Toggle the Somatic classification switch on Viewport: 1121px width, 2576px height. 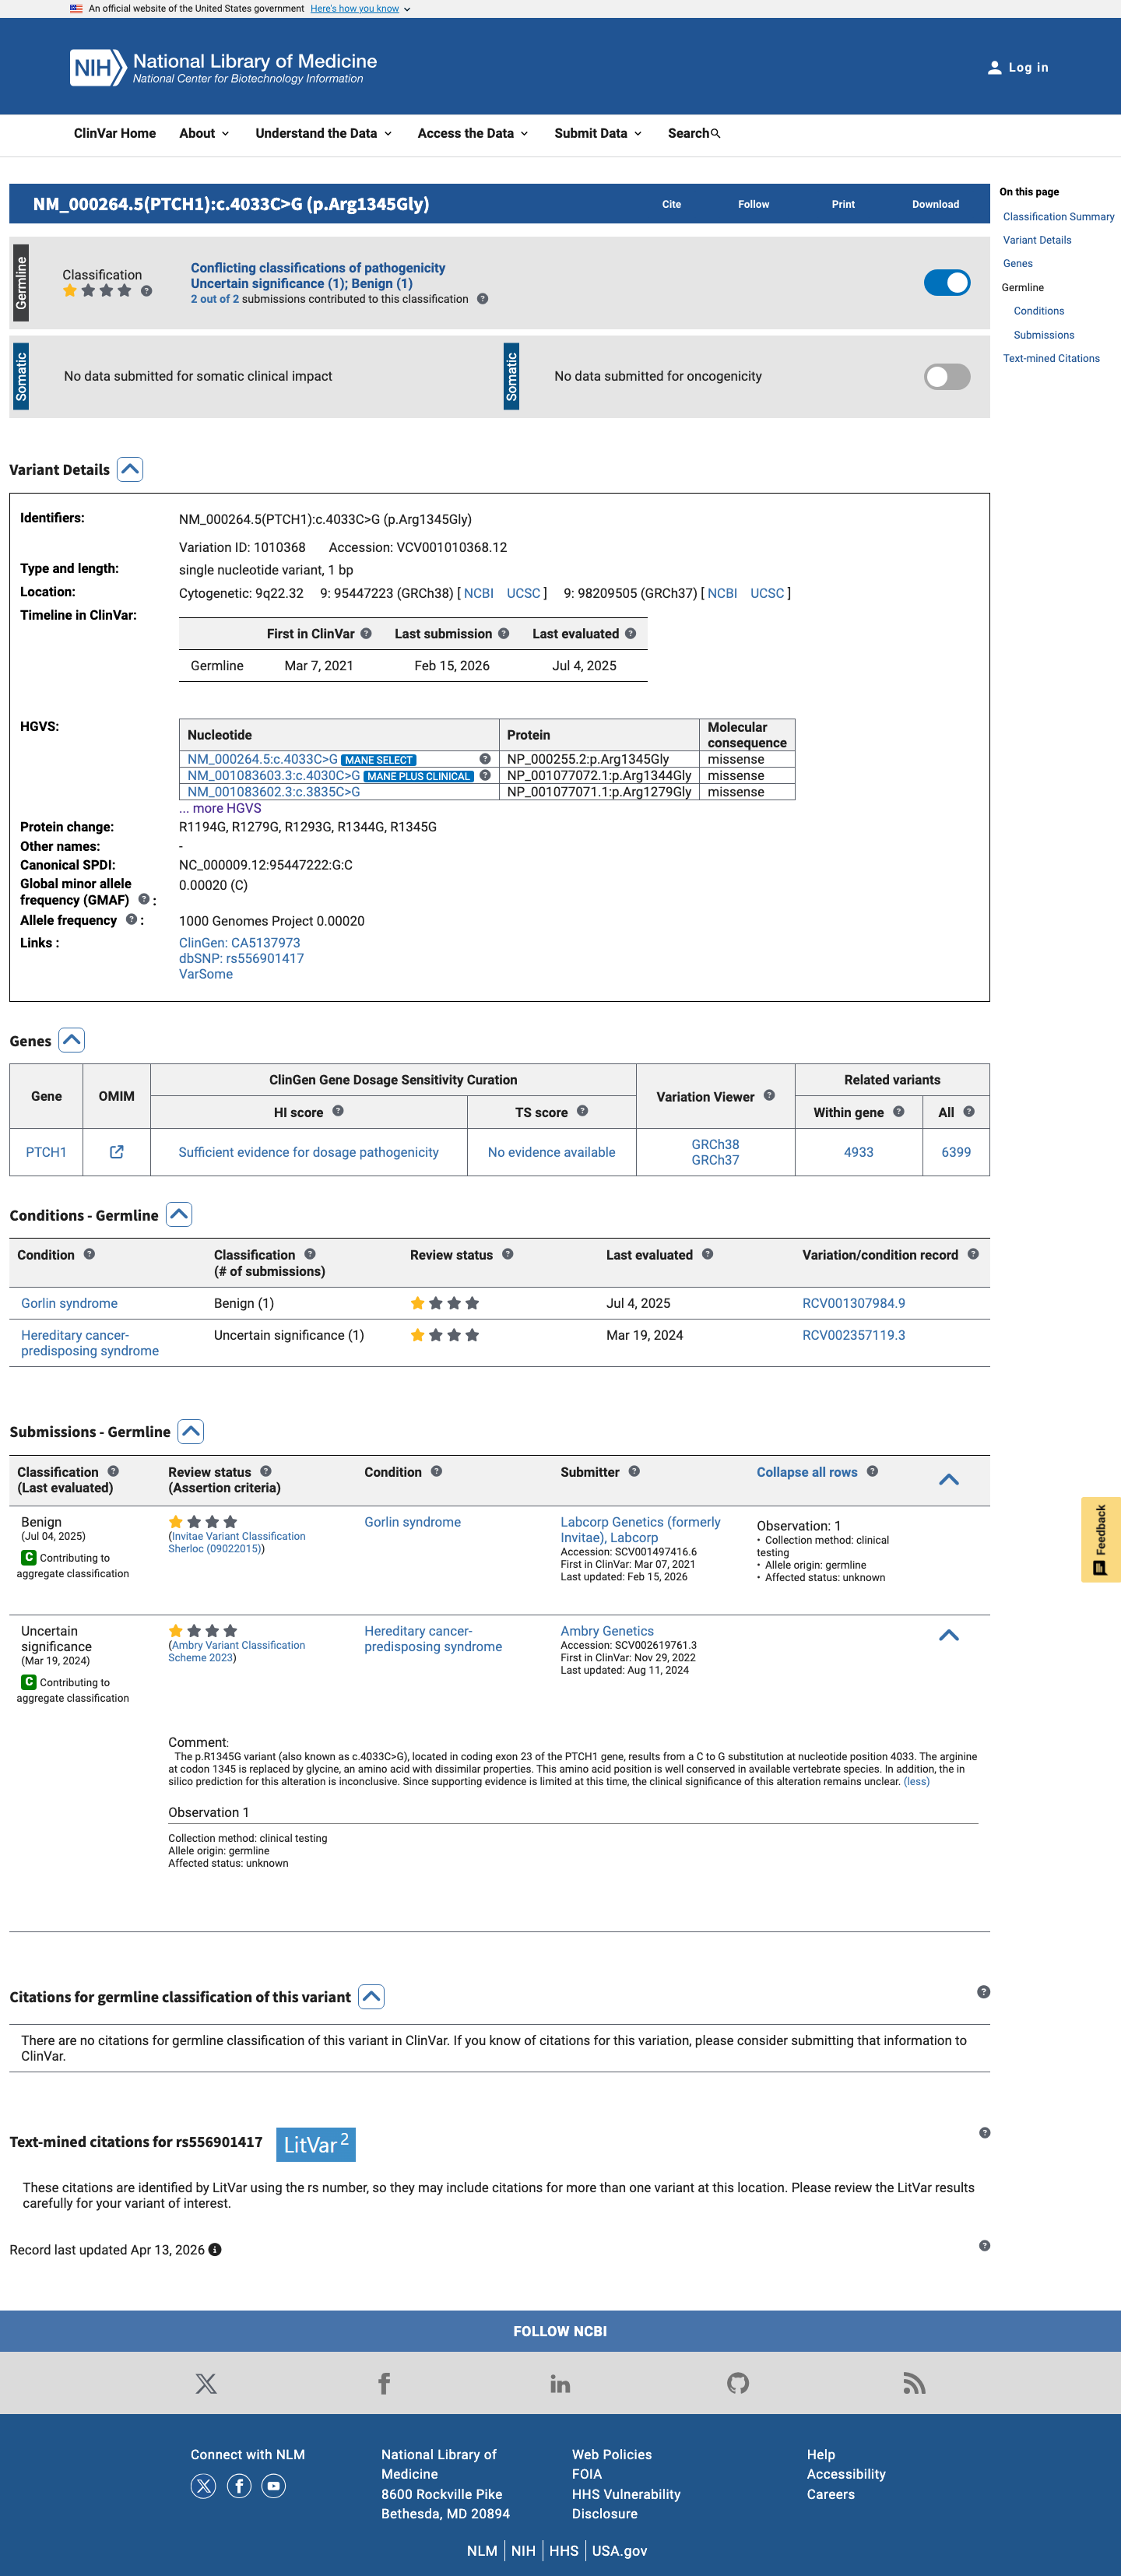[947, 377]
